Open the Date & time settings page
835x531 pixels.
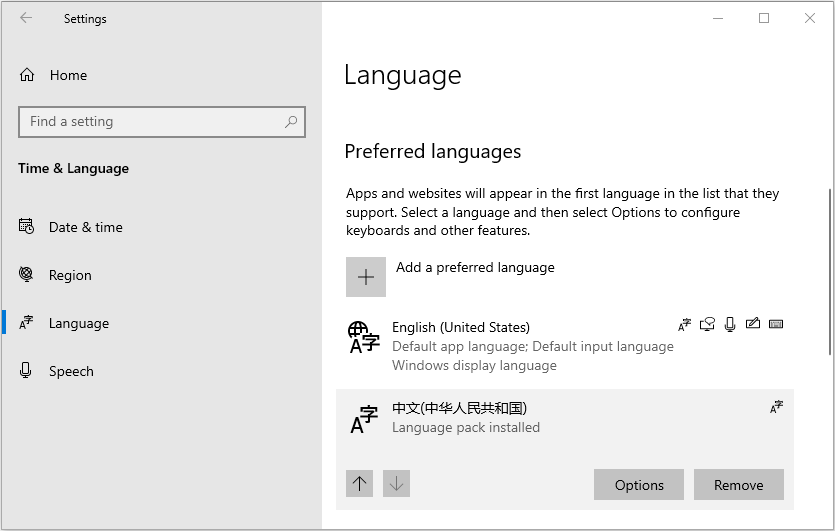tap(85, 227)
